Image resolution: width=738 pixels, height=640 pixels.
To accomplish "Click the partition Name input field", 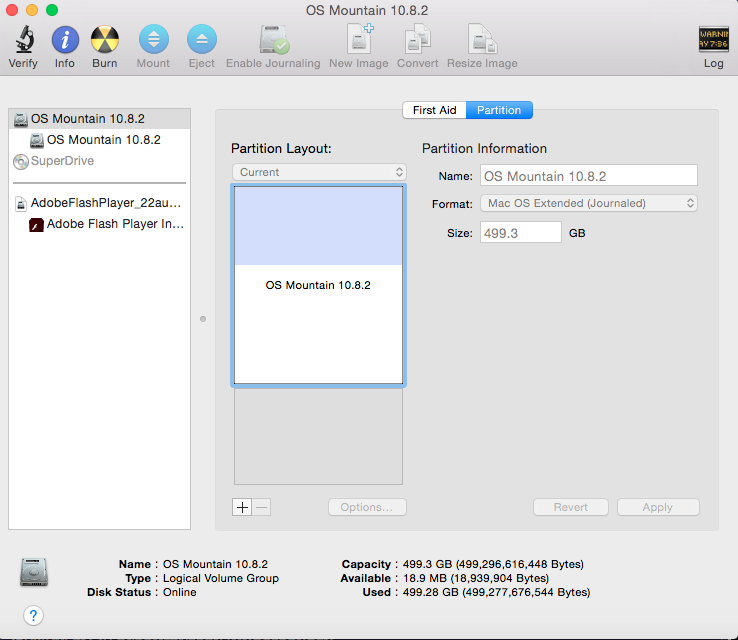I will click(589, 176).
